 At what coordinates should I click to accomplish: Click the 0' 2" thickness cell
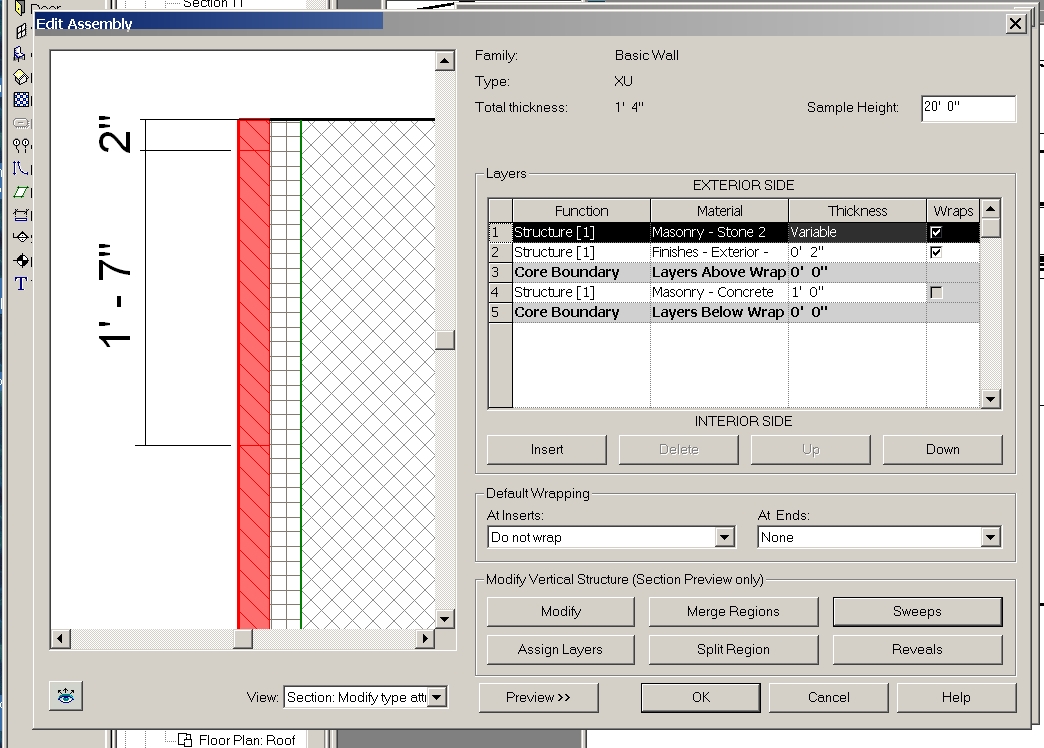point(858,252)
